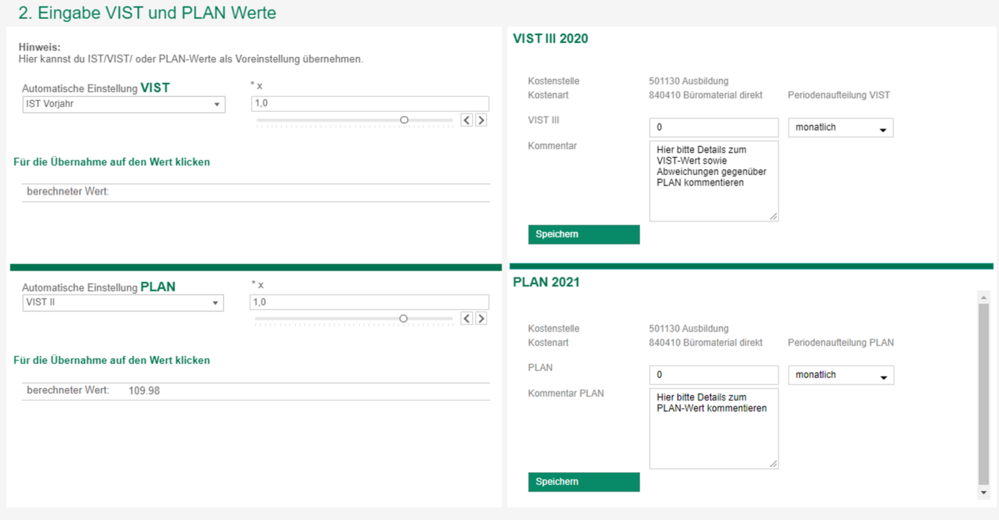Decrease VIST multiplier with left arrow
999x520 pixels.
467,120
